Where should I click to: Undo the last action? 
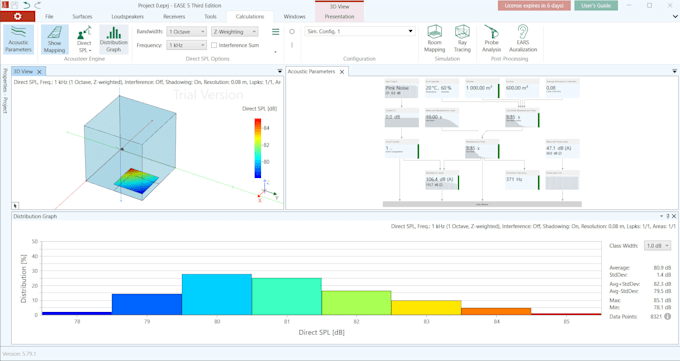[26, 5]
